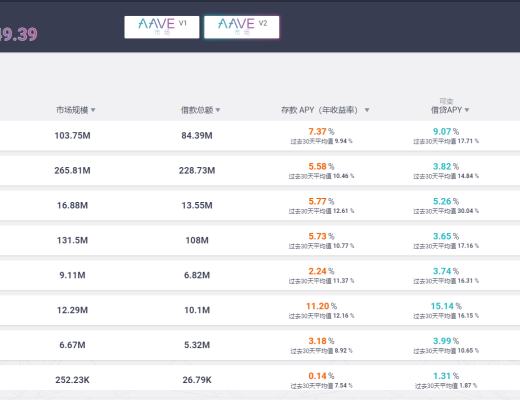Screen dimensions: 520x400
Task: Sort by 借款总额 column arrow
Action: [x=218, y=110]
